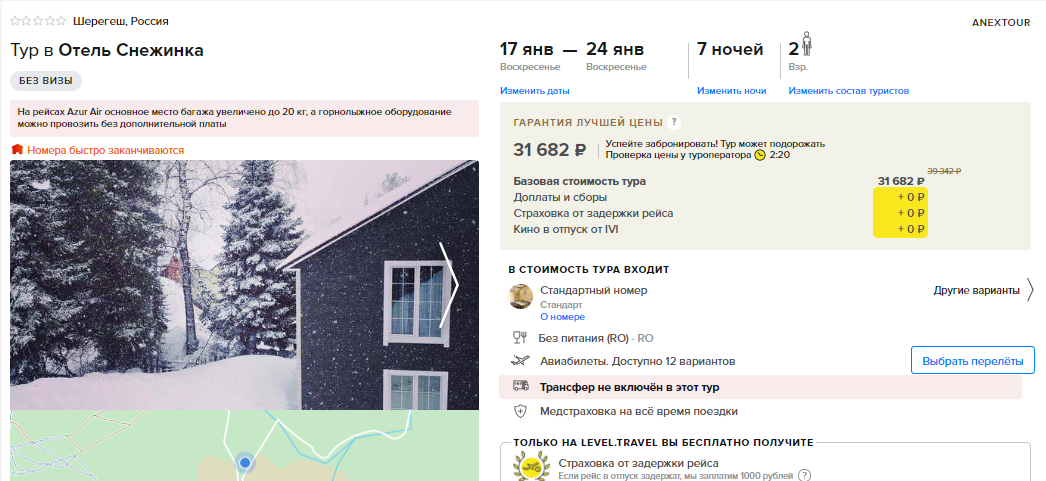Click the empty star rating above the hotel title
Viewport: 1046px width, 481px height.
tap(38, 21)
